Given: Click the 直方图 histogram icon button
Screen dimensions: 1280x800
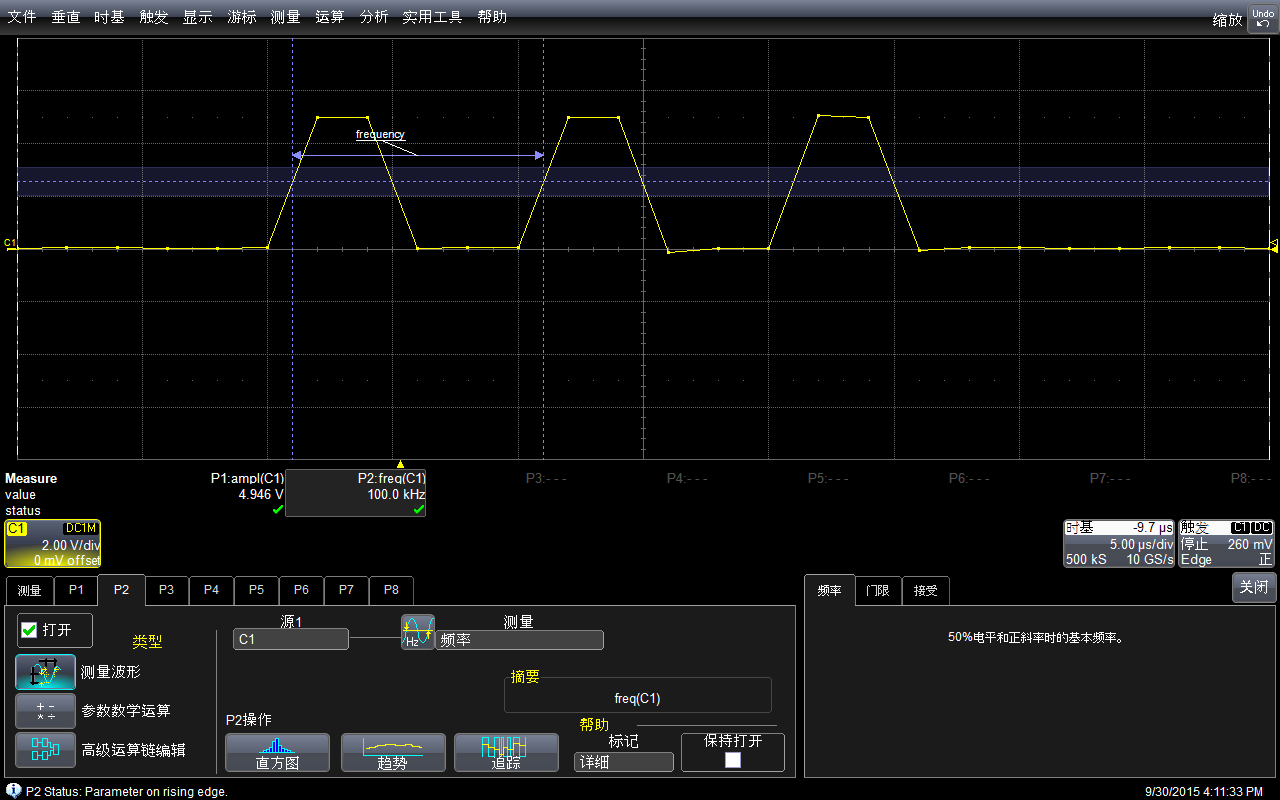Looking at the screenshot, I should tap(277, 753).
